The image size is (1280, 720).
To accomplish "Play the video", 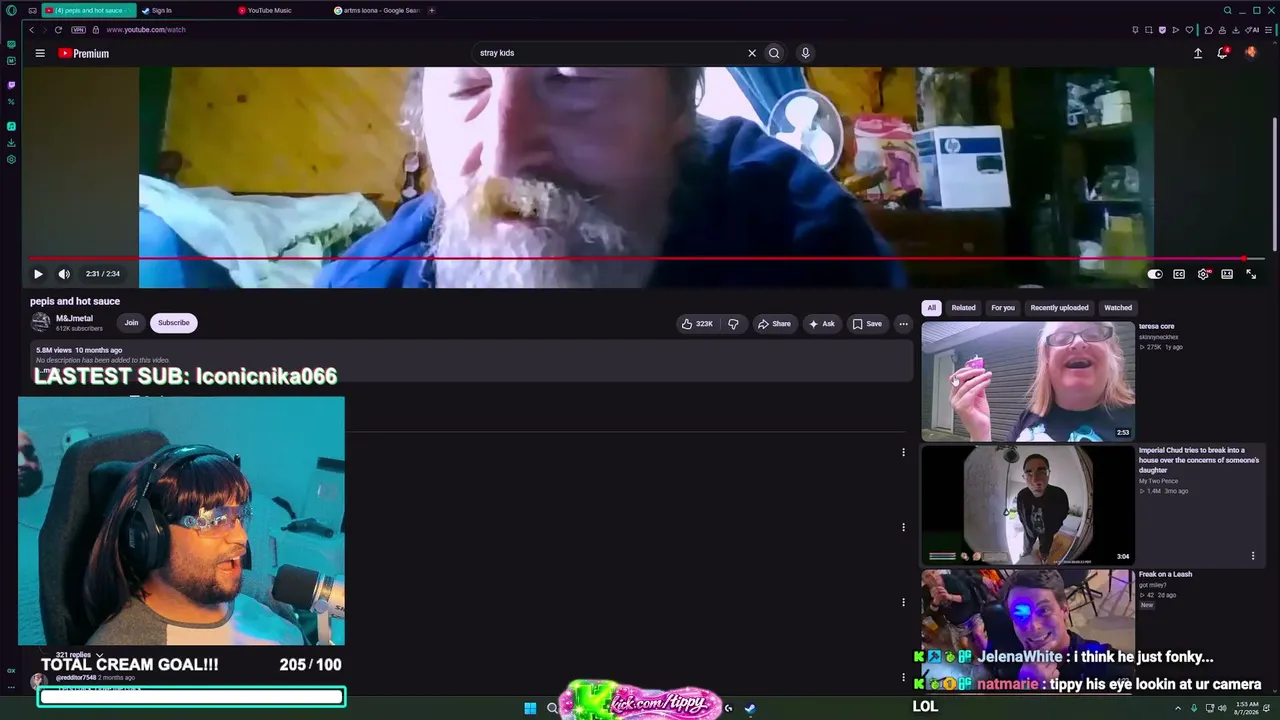I will 38,274.
